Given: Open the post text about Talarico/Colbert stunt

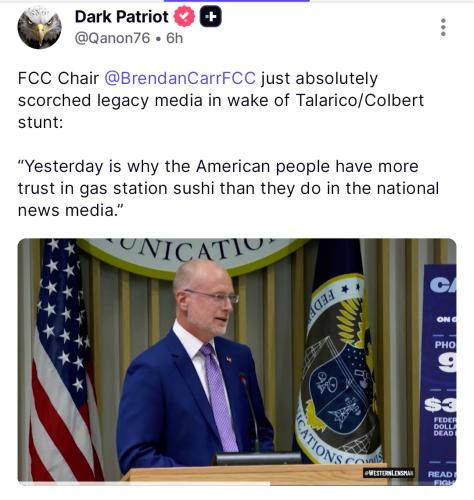Looking at the screenshot, I should click(x=221, y=100).
